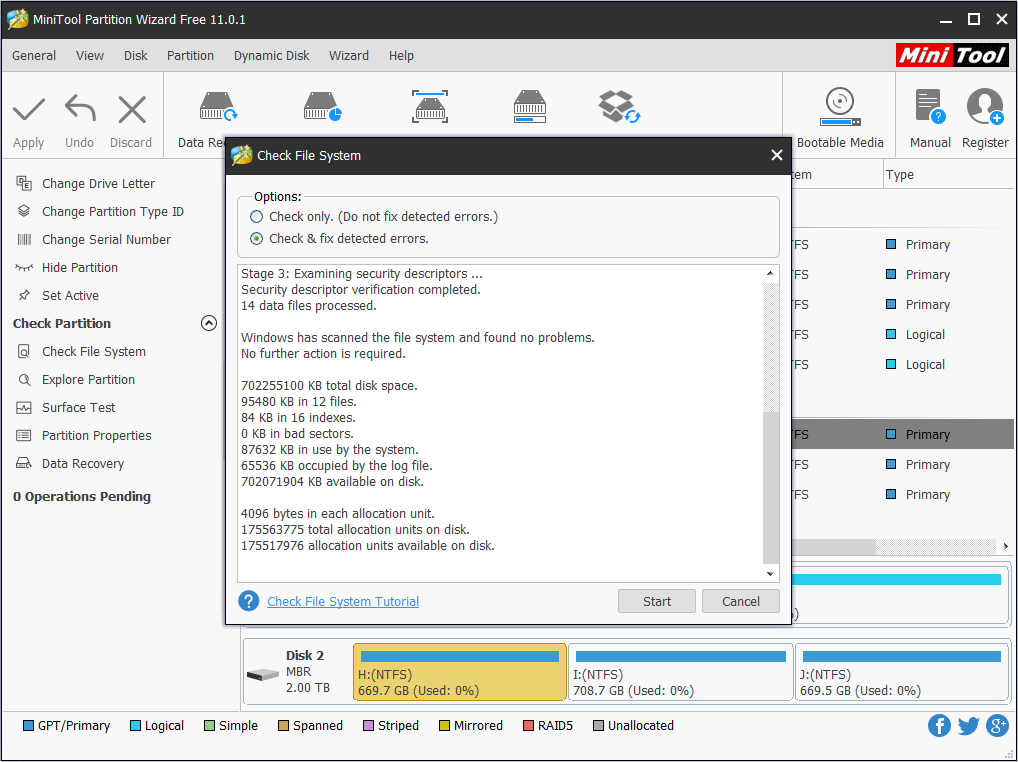Click the Register user icon

[x=985, y=106]
